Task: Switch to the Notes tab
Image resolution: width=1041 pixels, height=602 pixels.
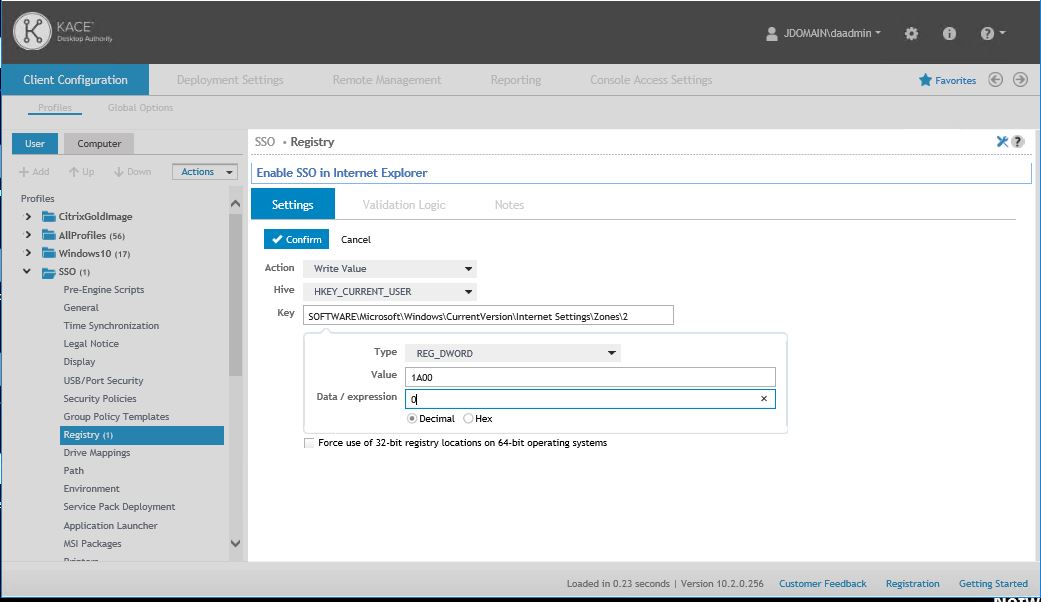Action: [x=509, y=204]
